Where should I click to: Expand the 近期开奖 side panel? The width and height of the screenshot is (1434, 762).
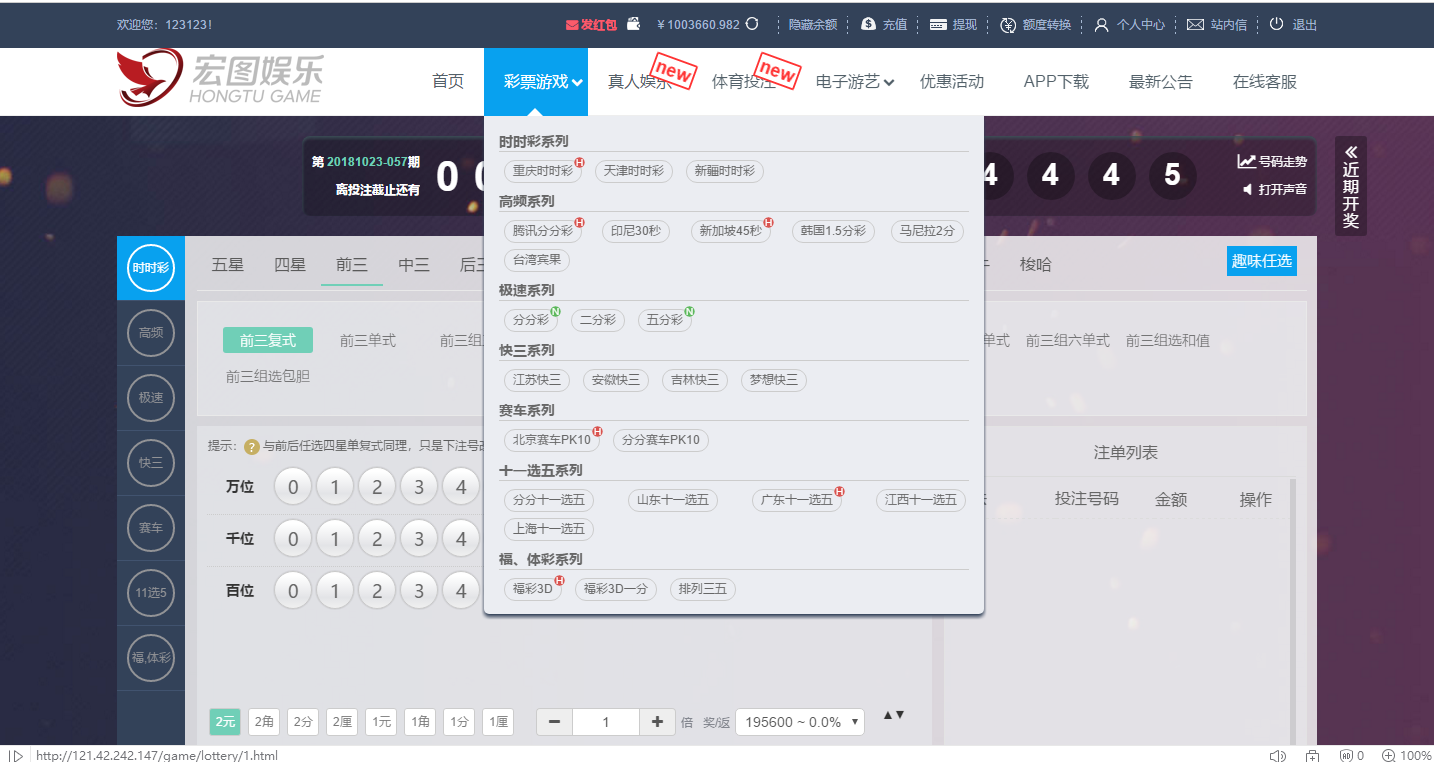[x=1350, y=185]
